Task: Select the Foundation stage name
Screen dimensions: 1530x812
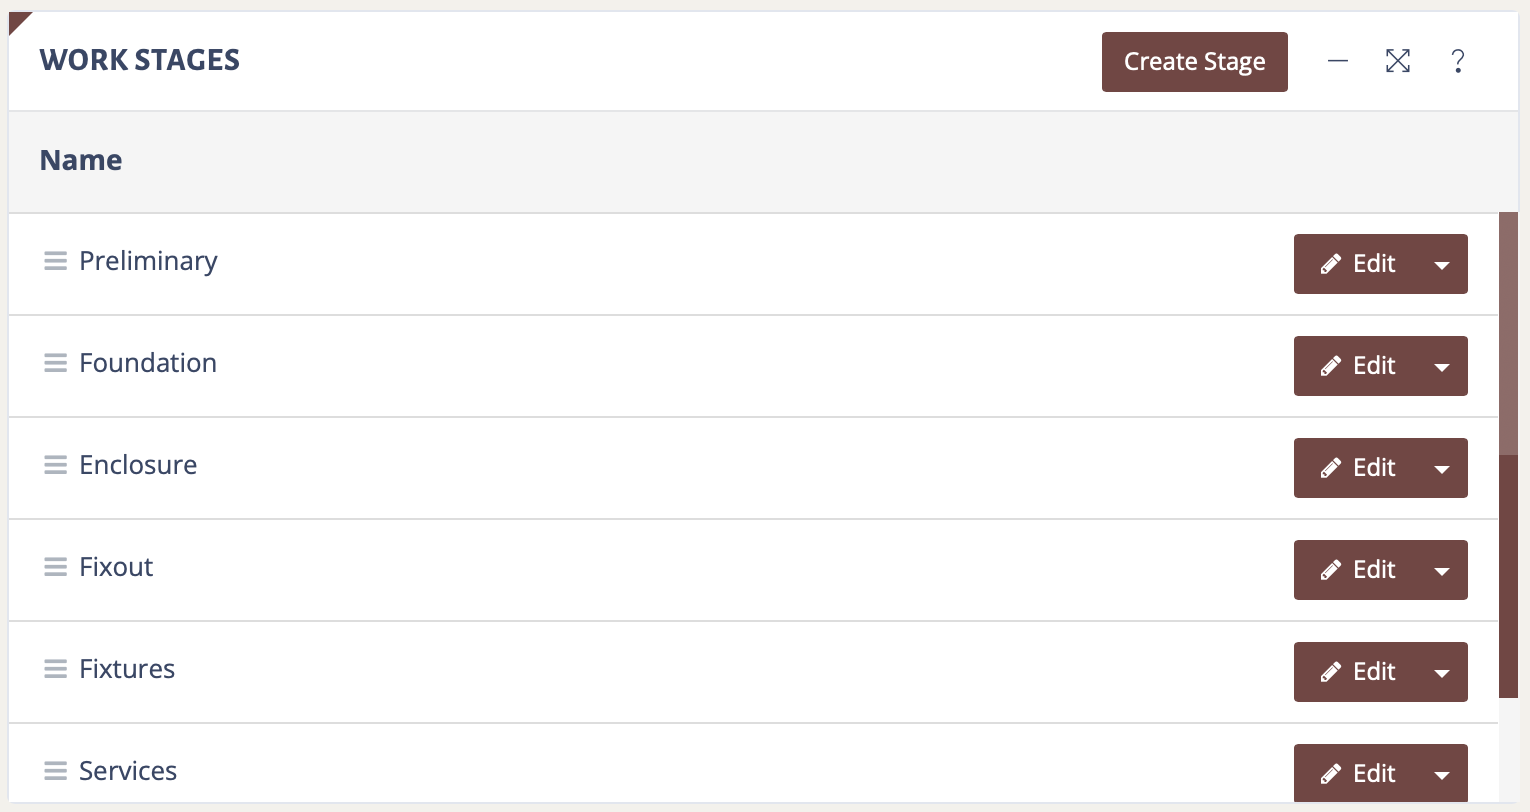Action: [148, 363]
